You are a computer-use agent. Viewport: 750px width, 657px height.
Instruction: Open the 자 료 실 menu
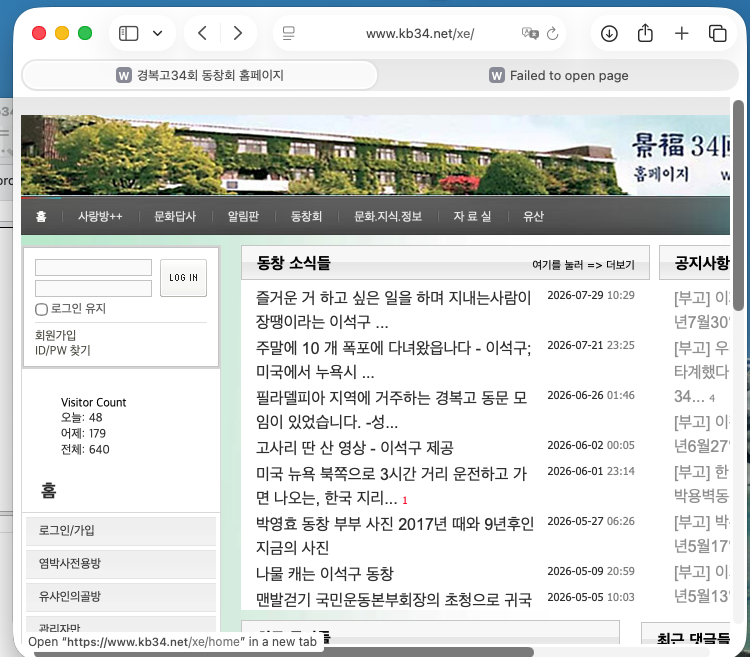[472, 216]
